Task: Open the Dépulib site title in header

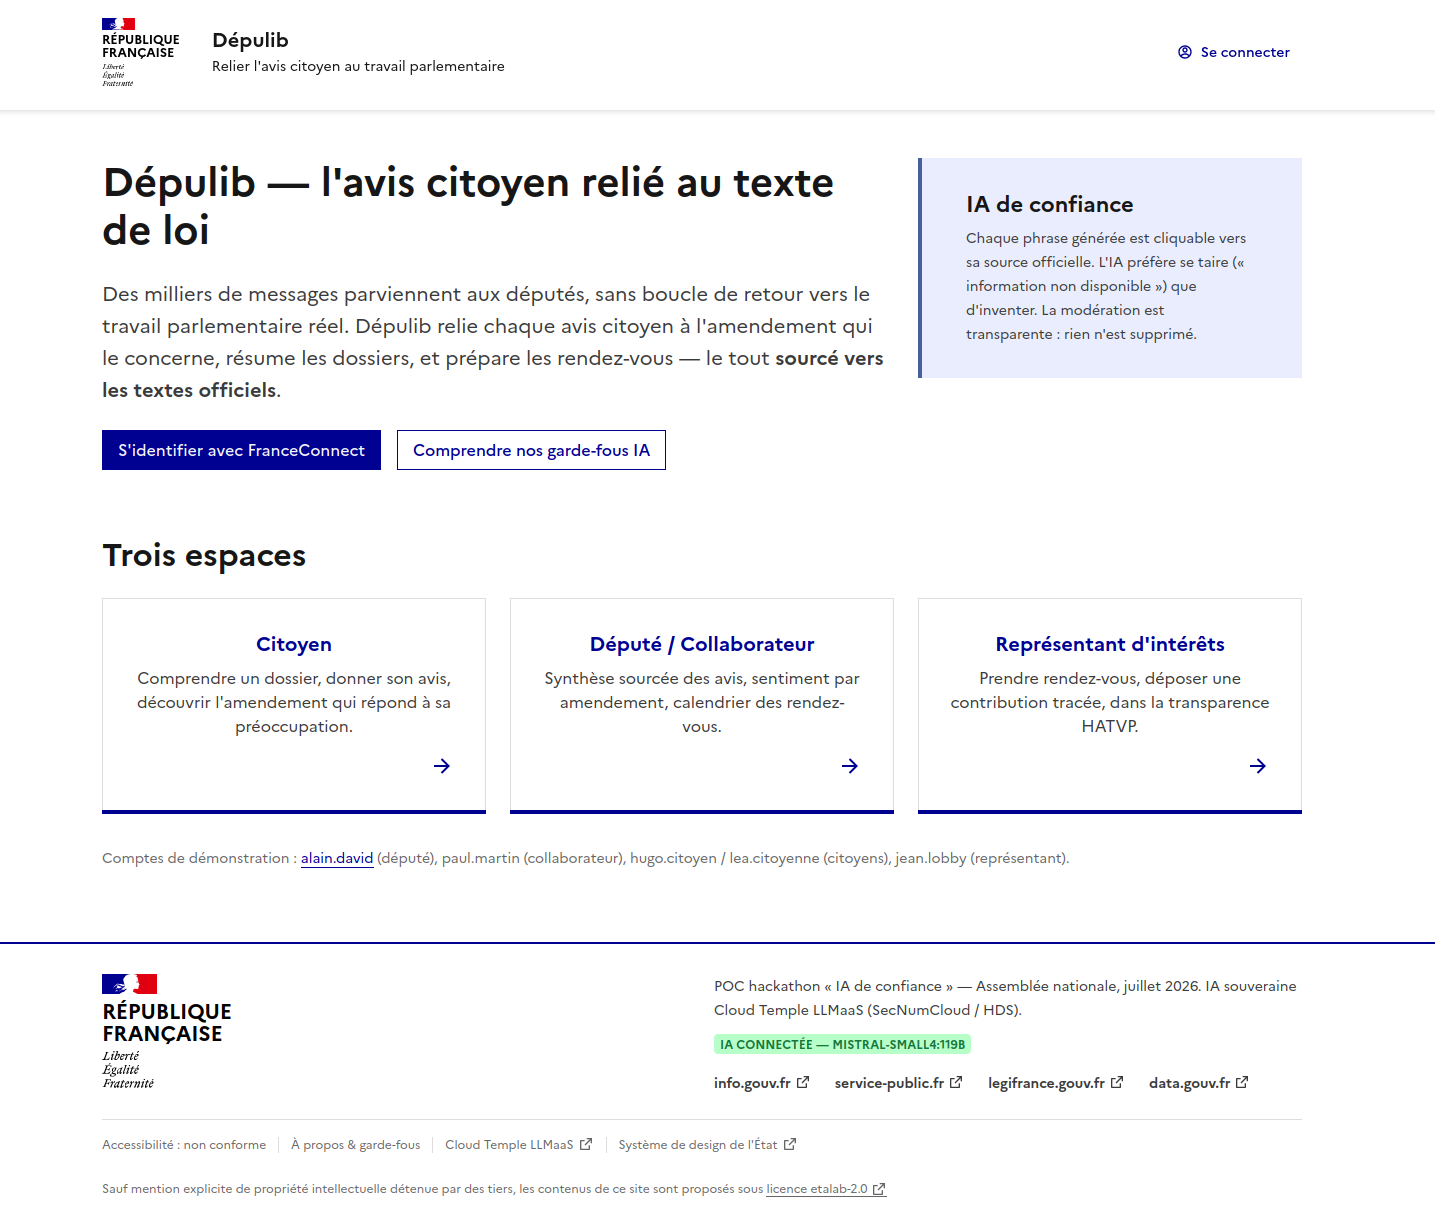Action: (250, 40)
